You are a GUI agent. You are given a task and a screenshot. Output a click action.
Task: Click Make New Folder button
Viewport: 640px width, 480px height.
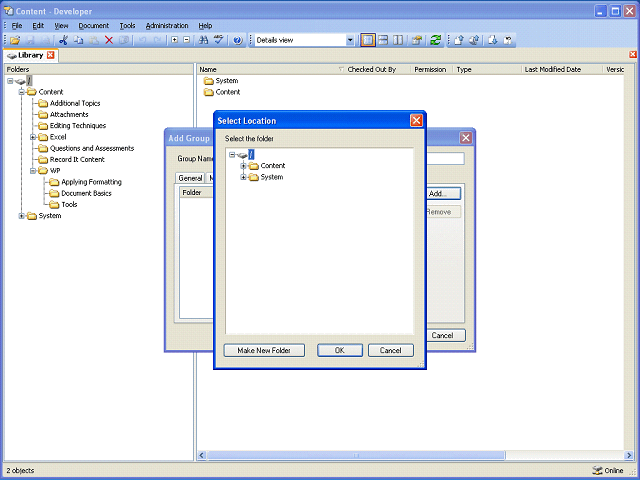click(264, 350)
